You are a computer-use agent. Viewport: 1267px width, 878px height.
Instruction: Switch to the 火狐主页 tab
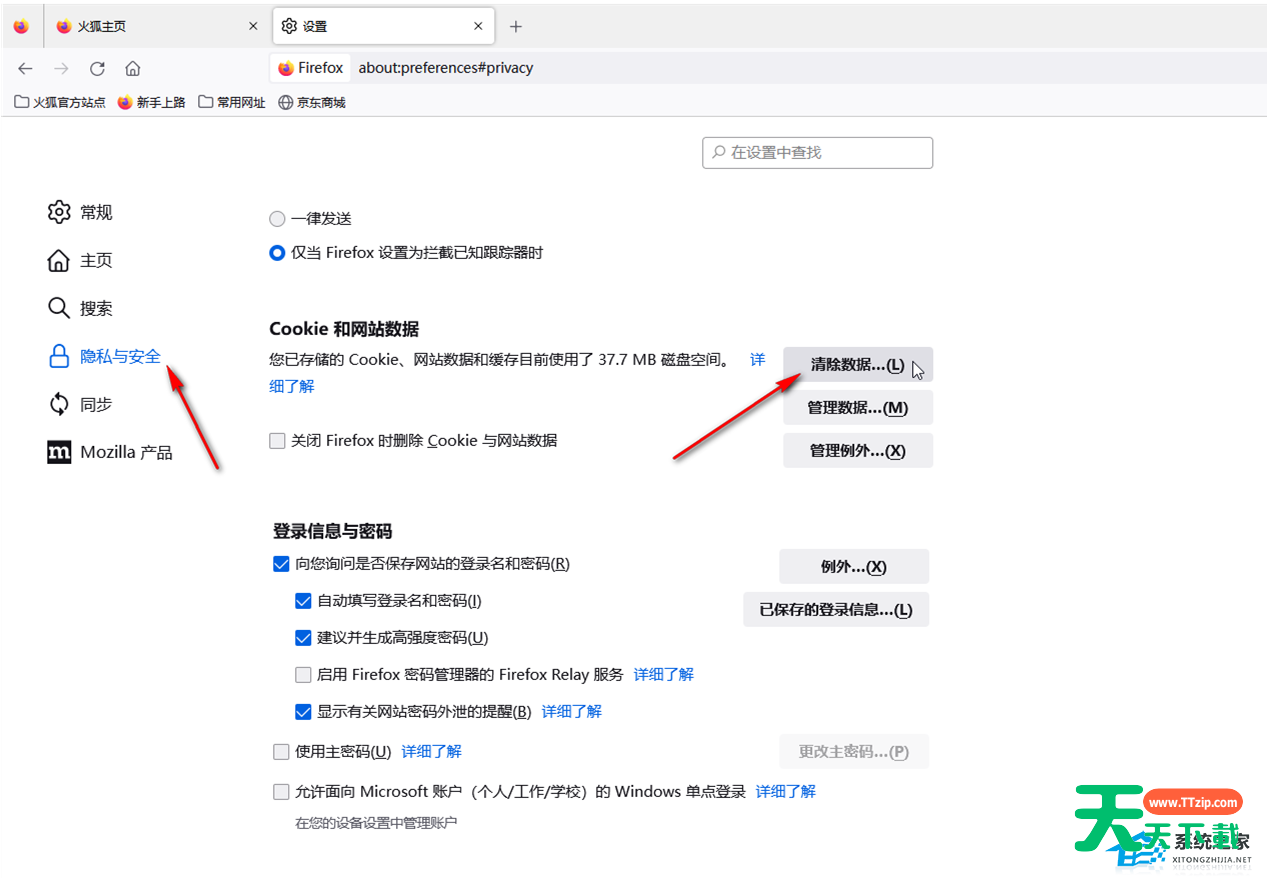tap(157, 26)
